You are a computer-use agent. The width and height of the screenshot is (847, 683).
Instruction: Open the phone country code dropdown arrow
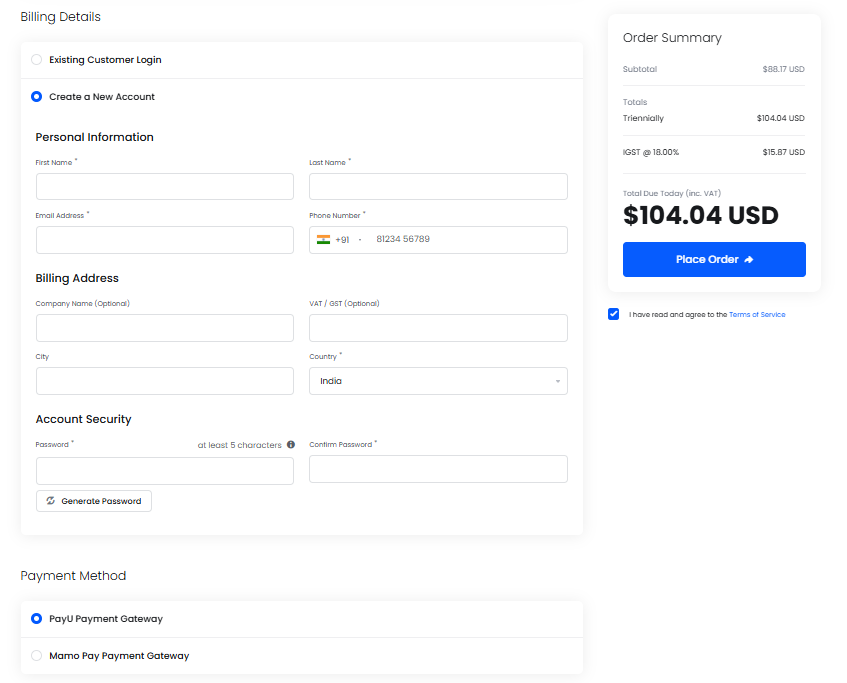[360, 239]
